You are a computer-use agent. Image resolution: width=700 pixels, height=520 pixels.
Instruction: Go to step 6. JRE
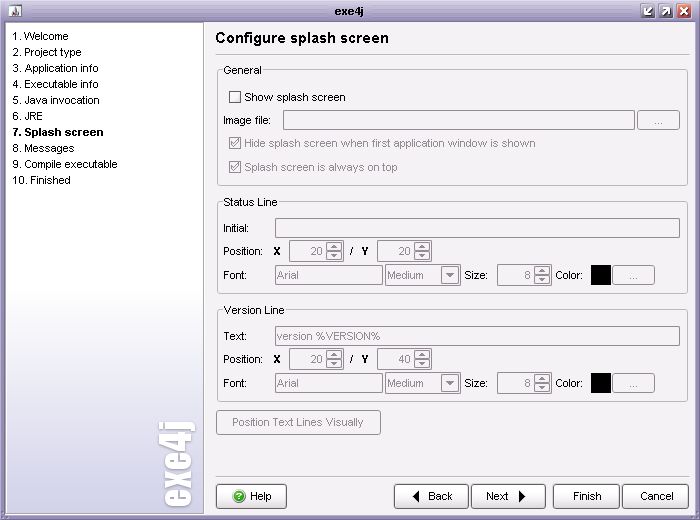[x=27, y=116]
